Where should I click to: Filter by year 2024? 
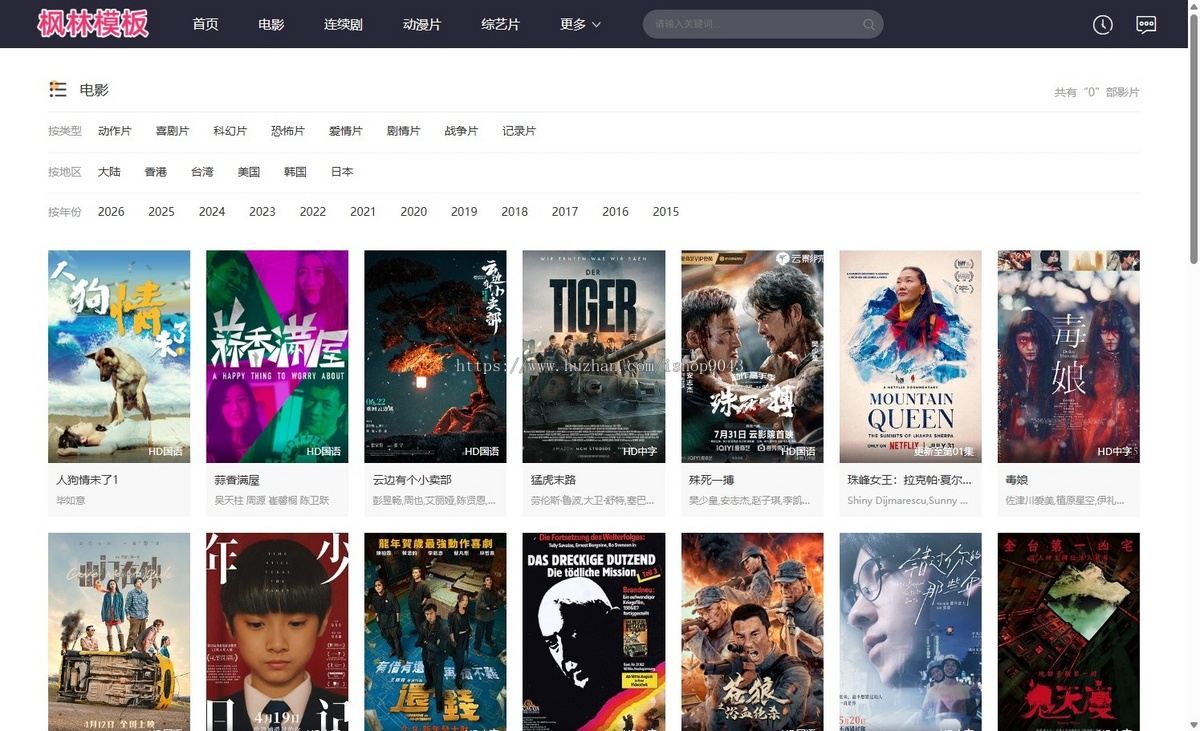coord(212,212)
